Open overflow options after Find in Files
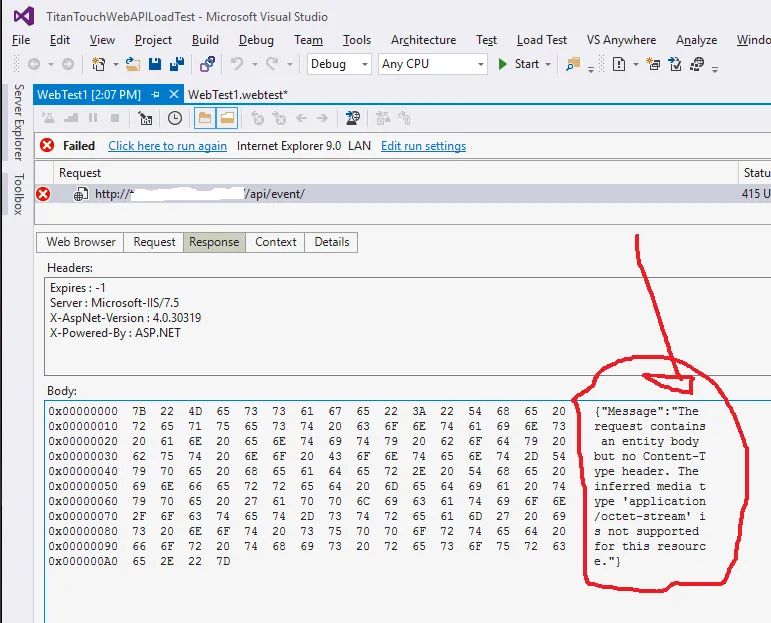This screenshot has width=771, height=623. (591, 69)
